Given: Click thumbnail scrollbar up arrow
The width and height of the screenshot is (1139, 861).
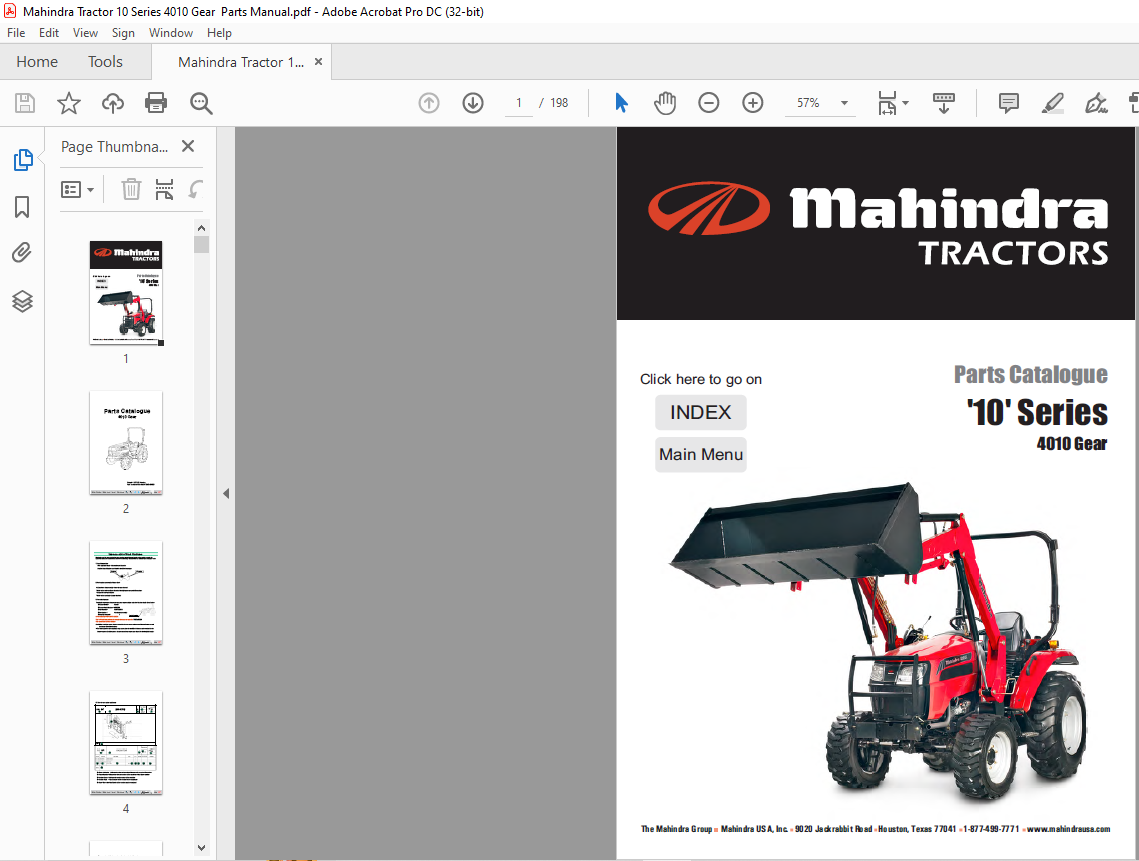Looking at the screenshot, I should pyautogui.click(x=201, y=228).
